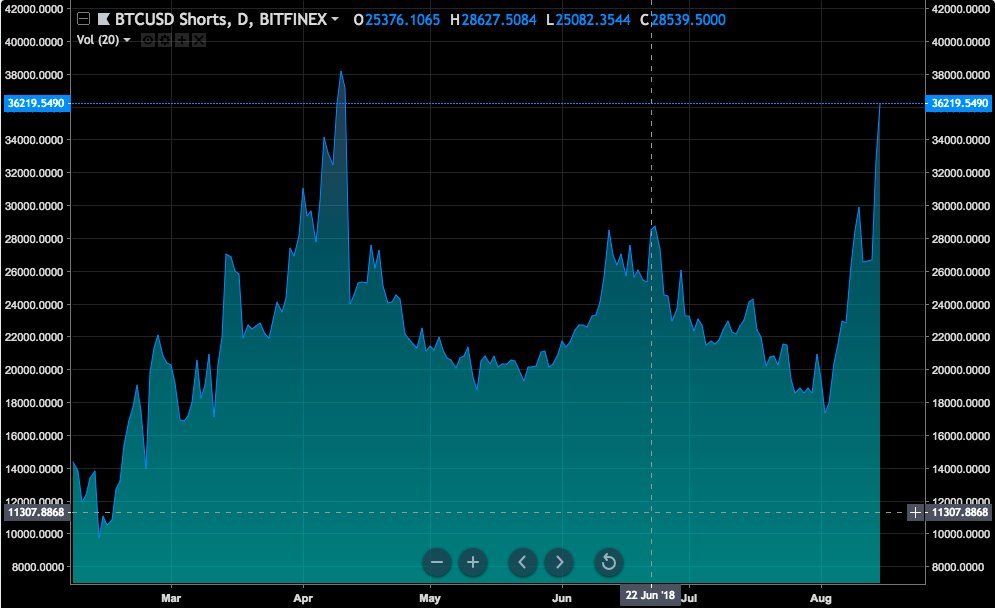Click the Apr label on the time axis
Image resolution: width=995 pixels, height=608 pixels.
(303, 598)
